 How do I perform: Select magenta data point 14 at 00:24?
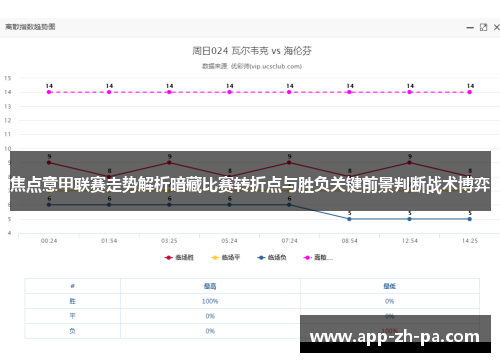tap(49, 92)
